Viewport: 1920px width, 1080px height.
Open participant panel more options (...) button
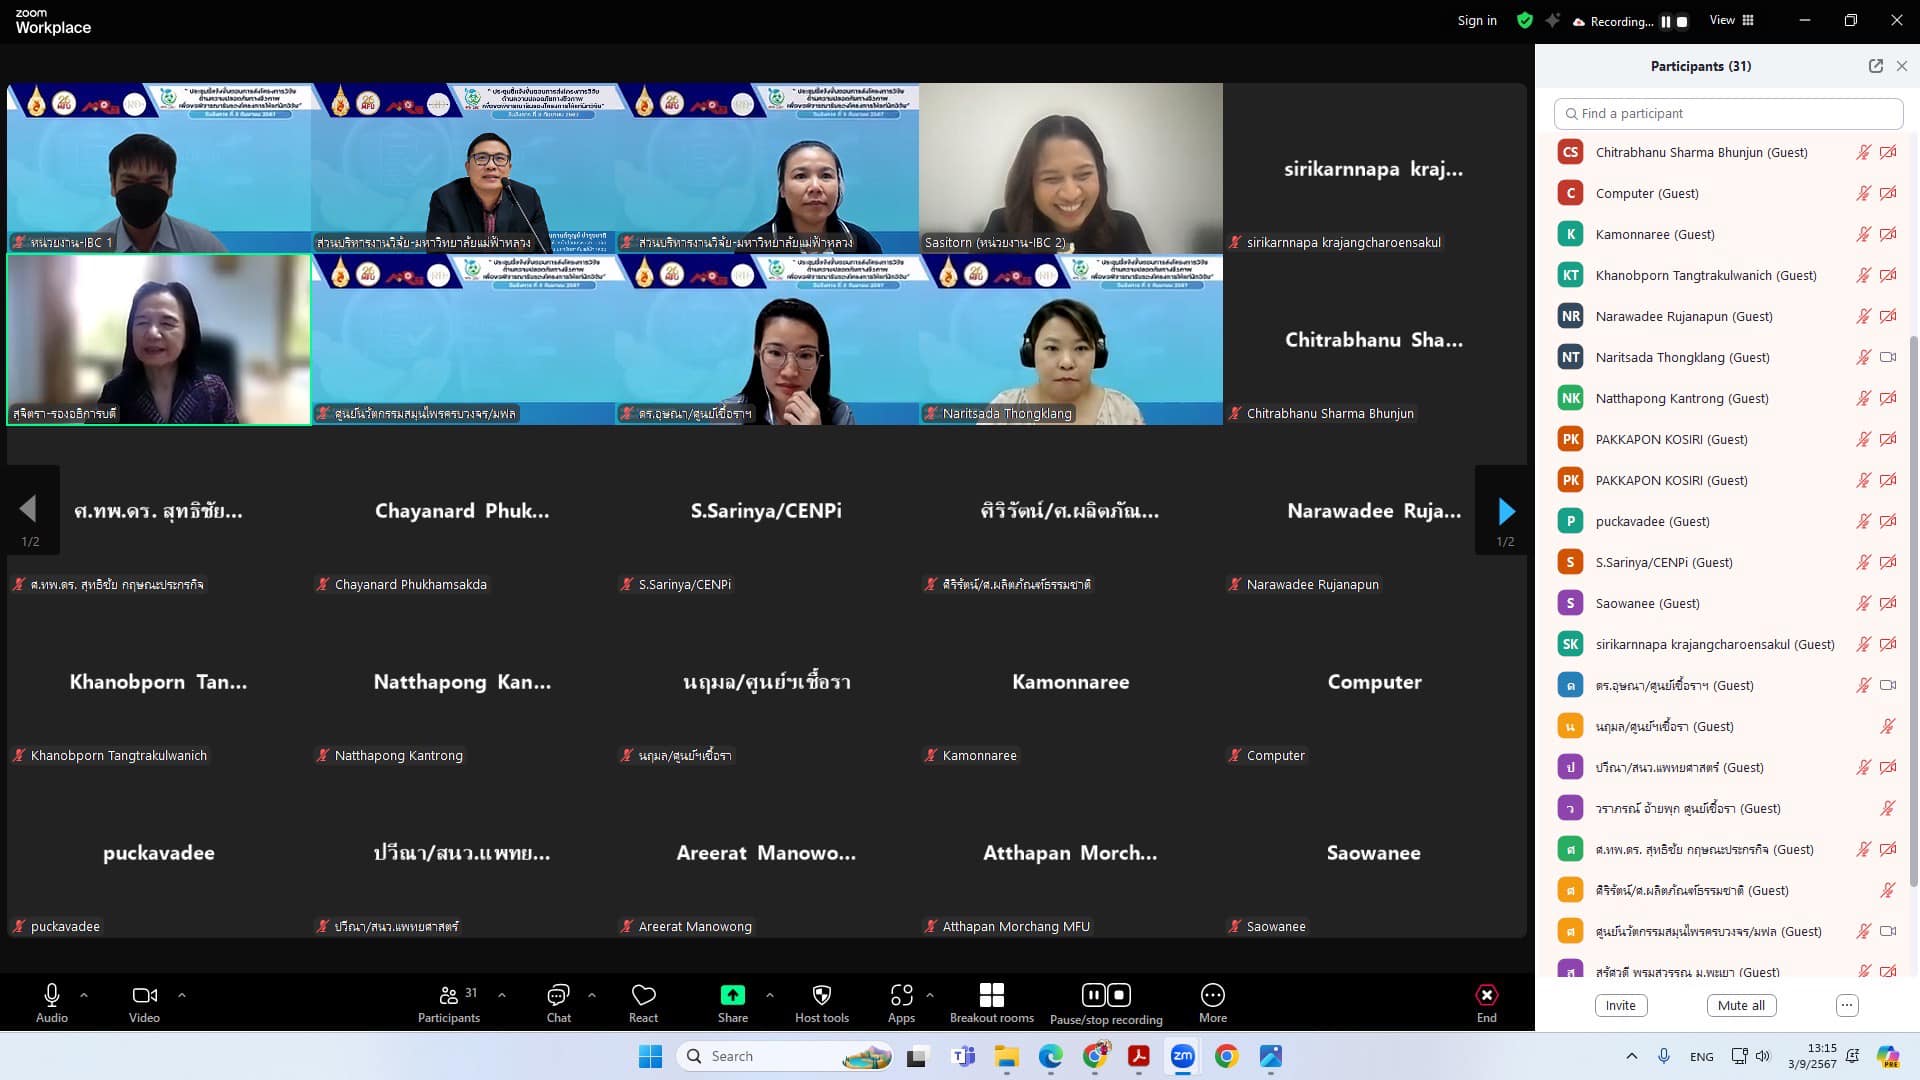(1847, 1005)
